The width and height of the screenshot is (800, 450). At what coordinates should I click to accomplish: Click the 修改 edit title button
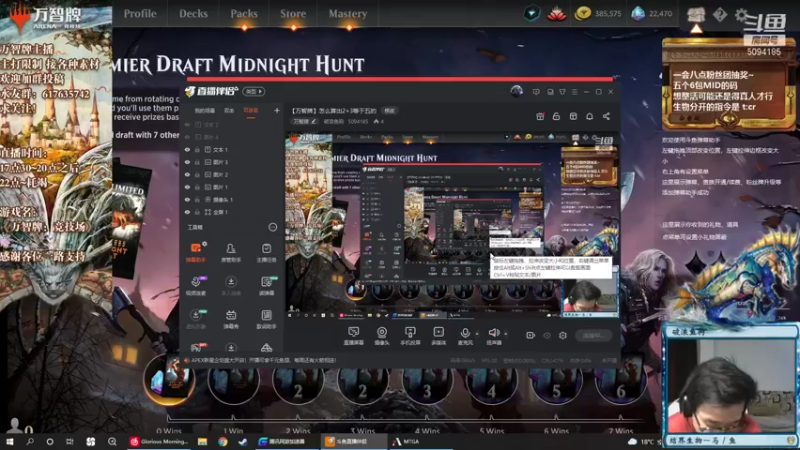click(x=389, y=111)
